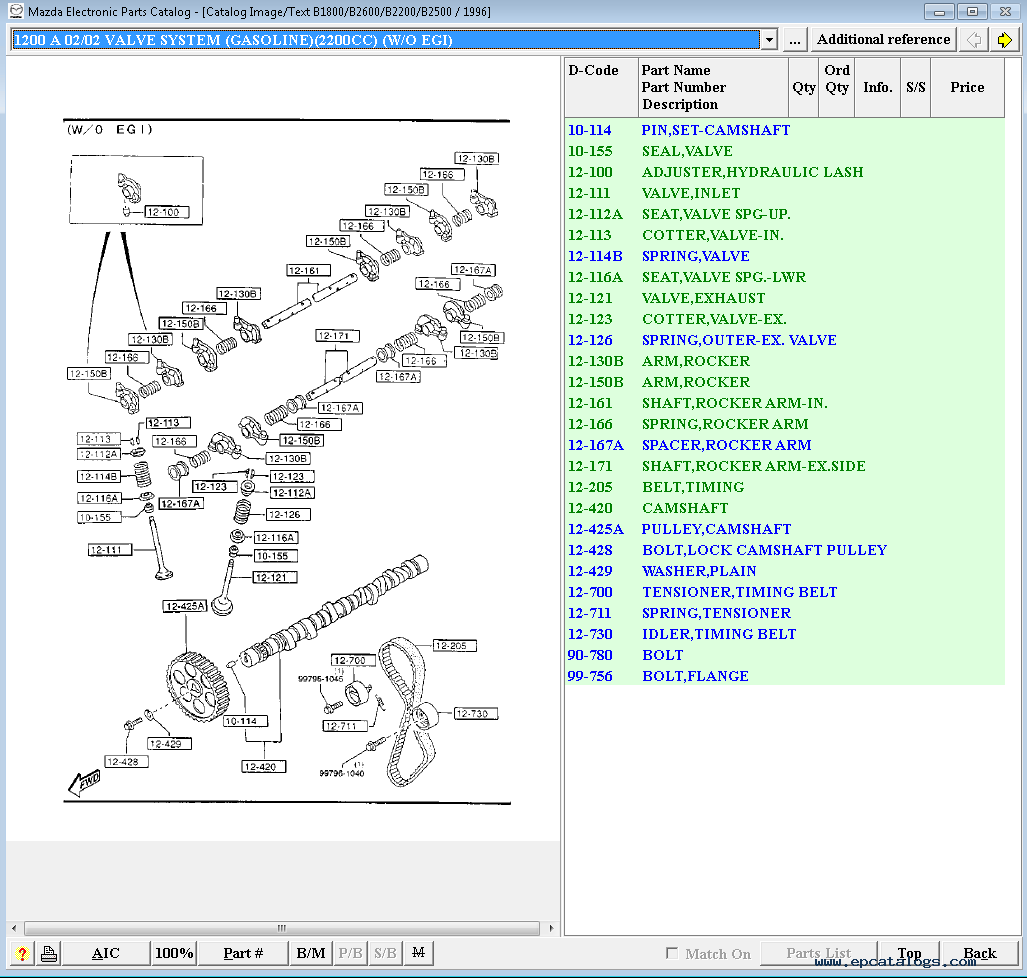1027x978 pixels.
Task: Click the AIC button
Action: click(x=105, y=953)
